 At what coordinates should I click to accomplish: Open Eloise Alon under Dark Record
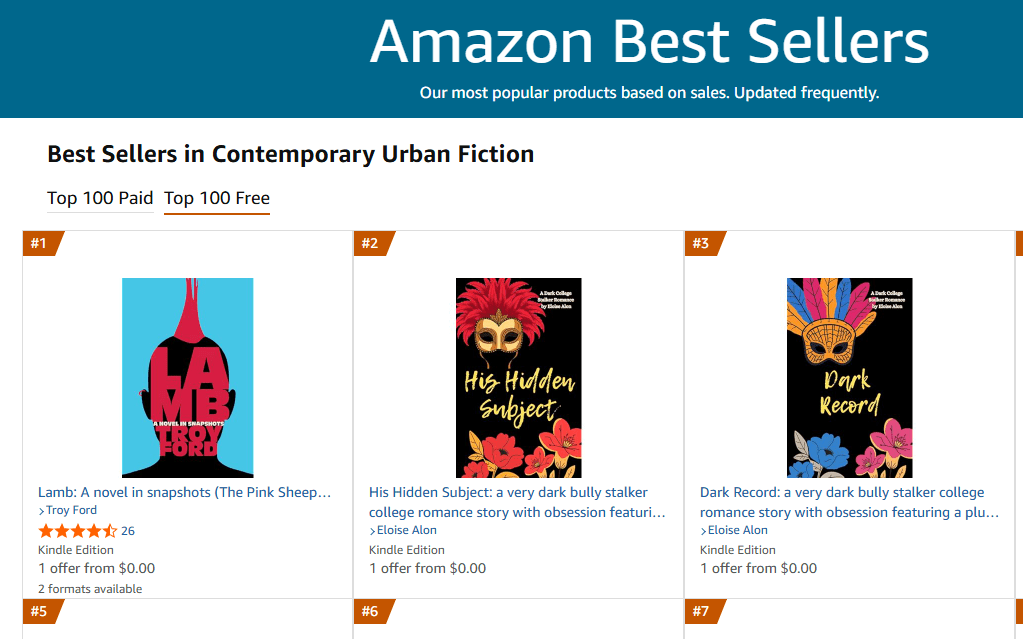737,530
